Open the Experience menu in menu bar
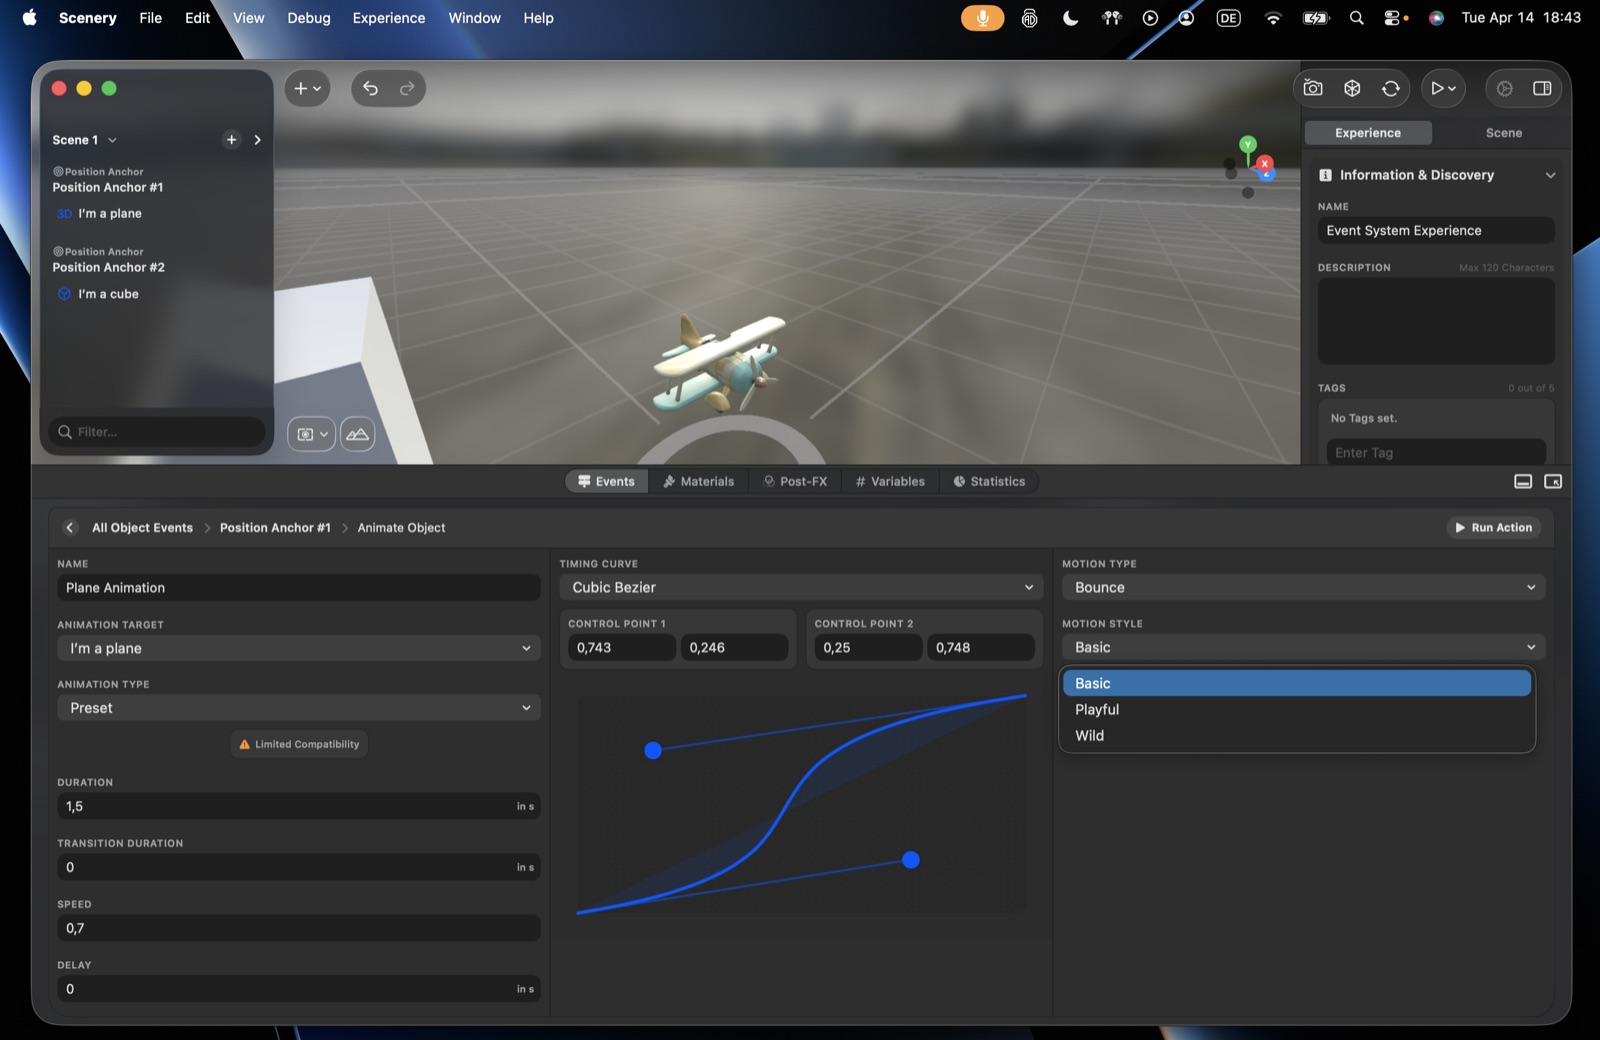 (x=388, y=18)
